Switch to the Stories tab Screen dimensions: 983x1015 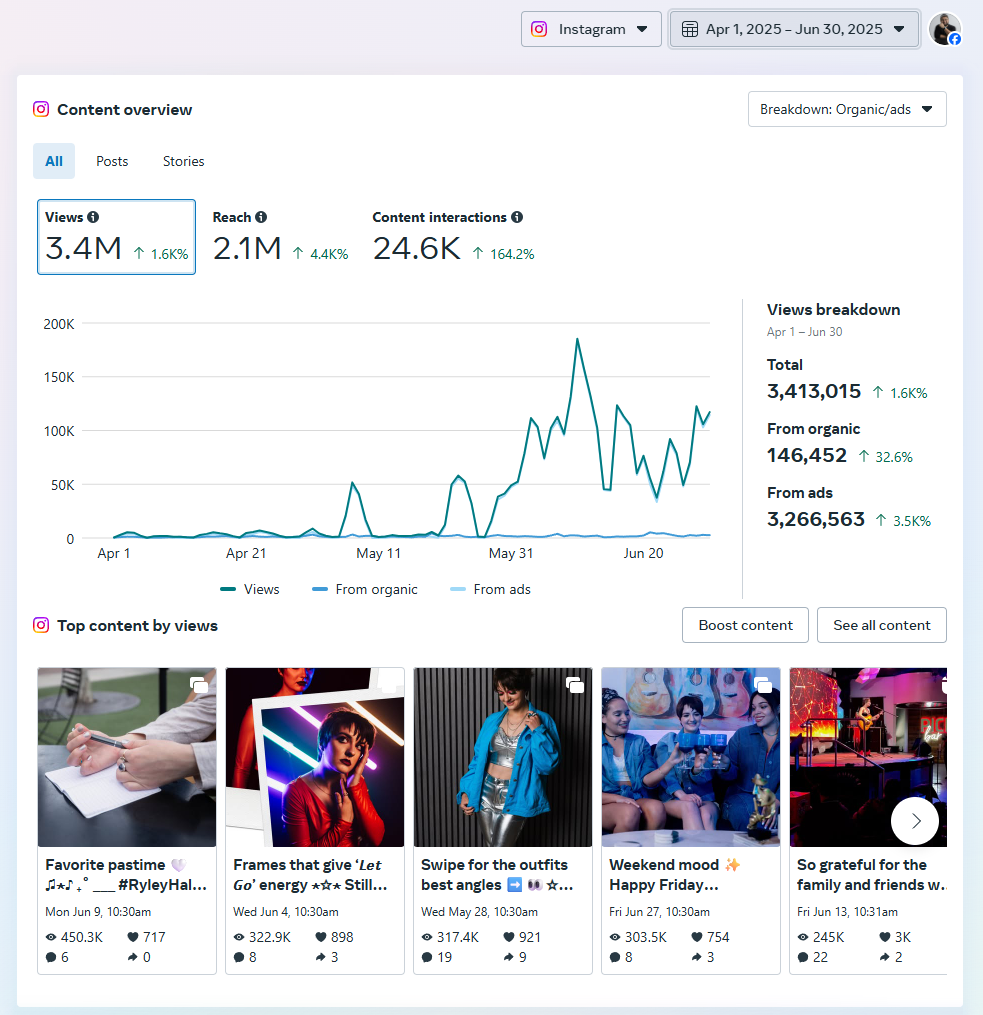(183, 161)
